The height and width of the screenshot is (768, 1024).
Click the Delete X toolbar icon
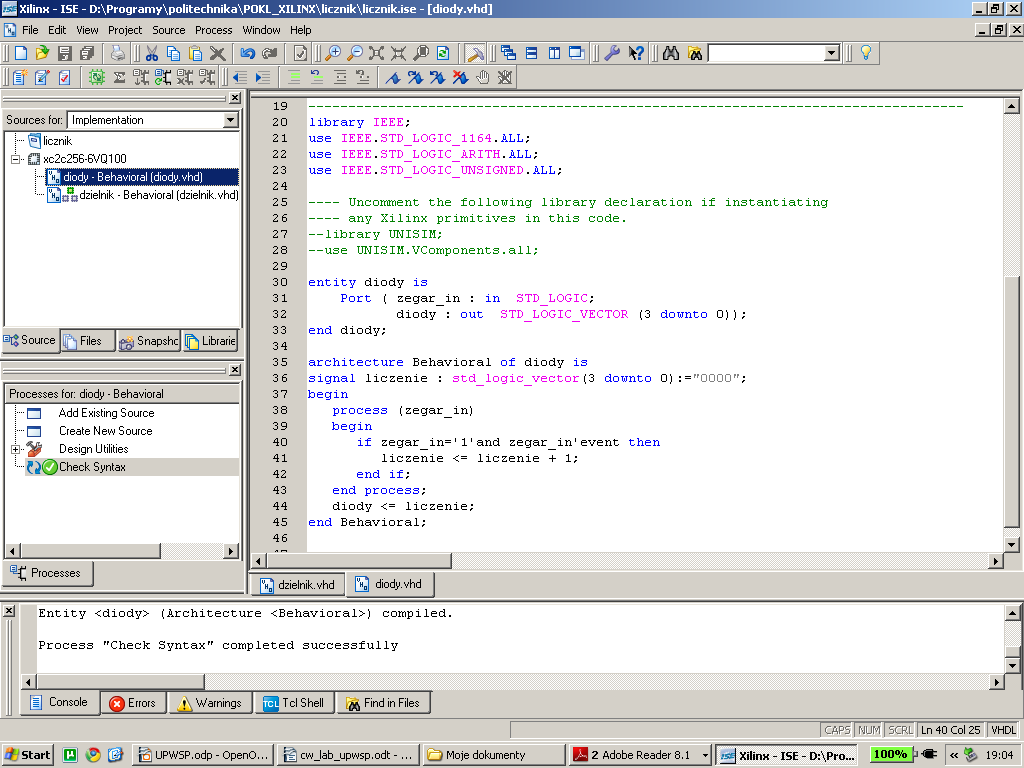pos(217,53)
